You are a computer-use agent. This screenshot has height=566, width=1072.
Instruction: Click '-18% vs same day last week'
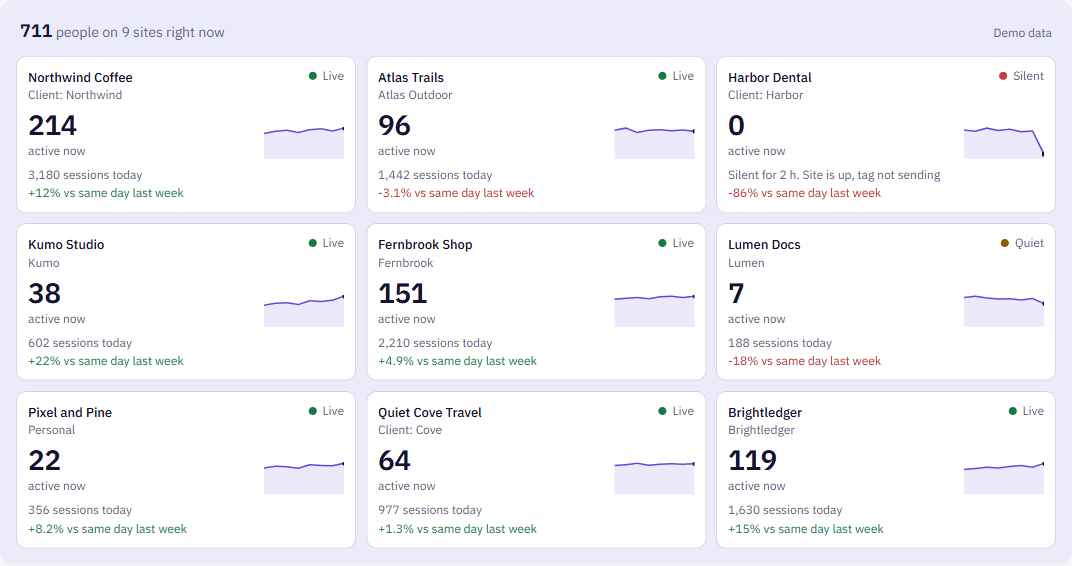805,361
